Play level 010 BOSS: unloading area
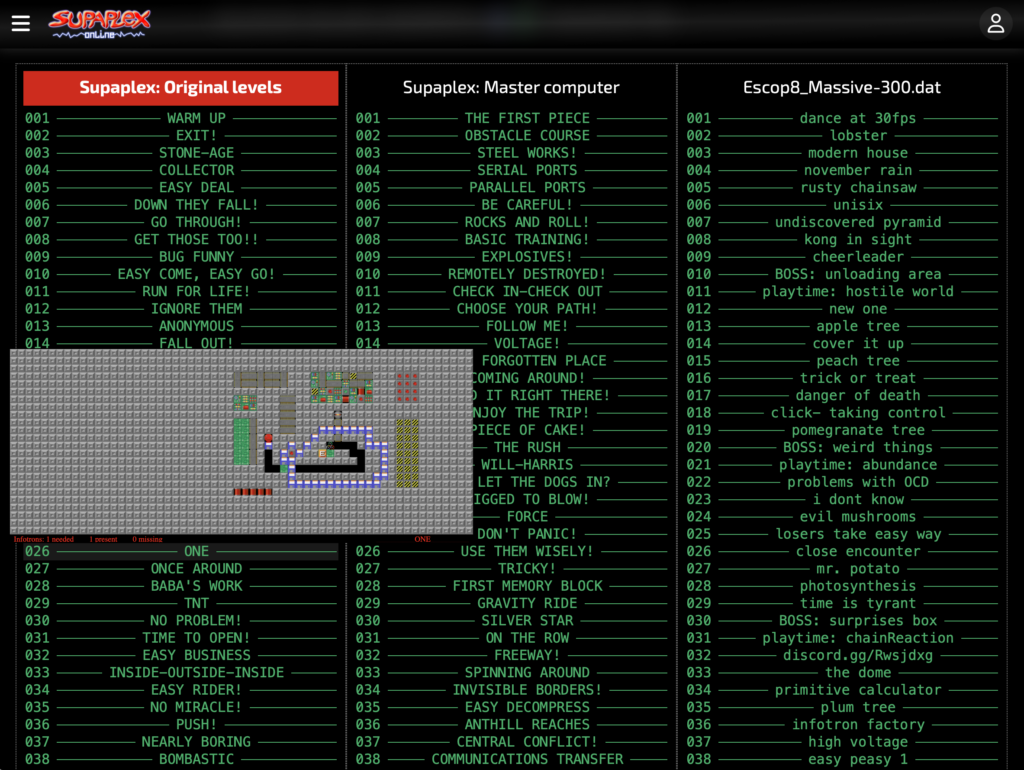The image size is (1024, 770). pyautogui.click(x=858, y=274)
